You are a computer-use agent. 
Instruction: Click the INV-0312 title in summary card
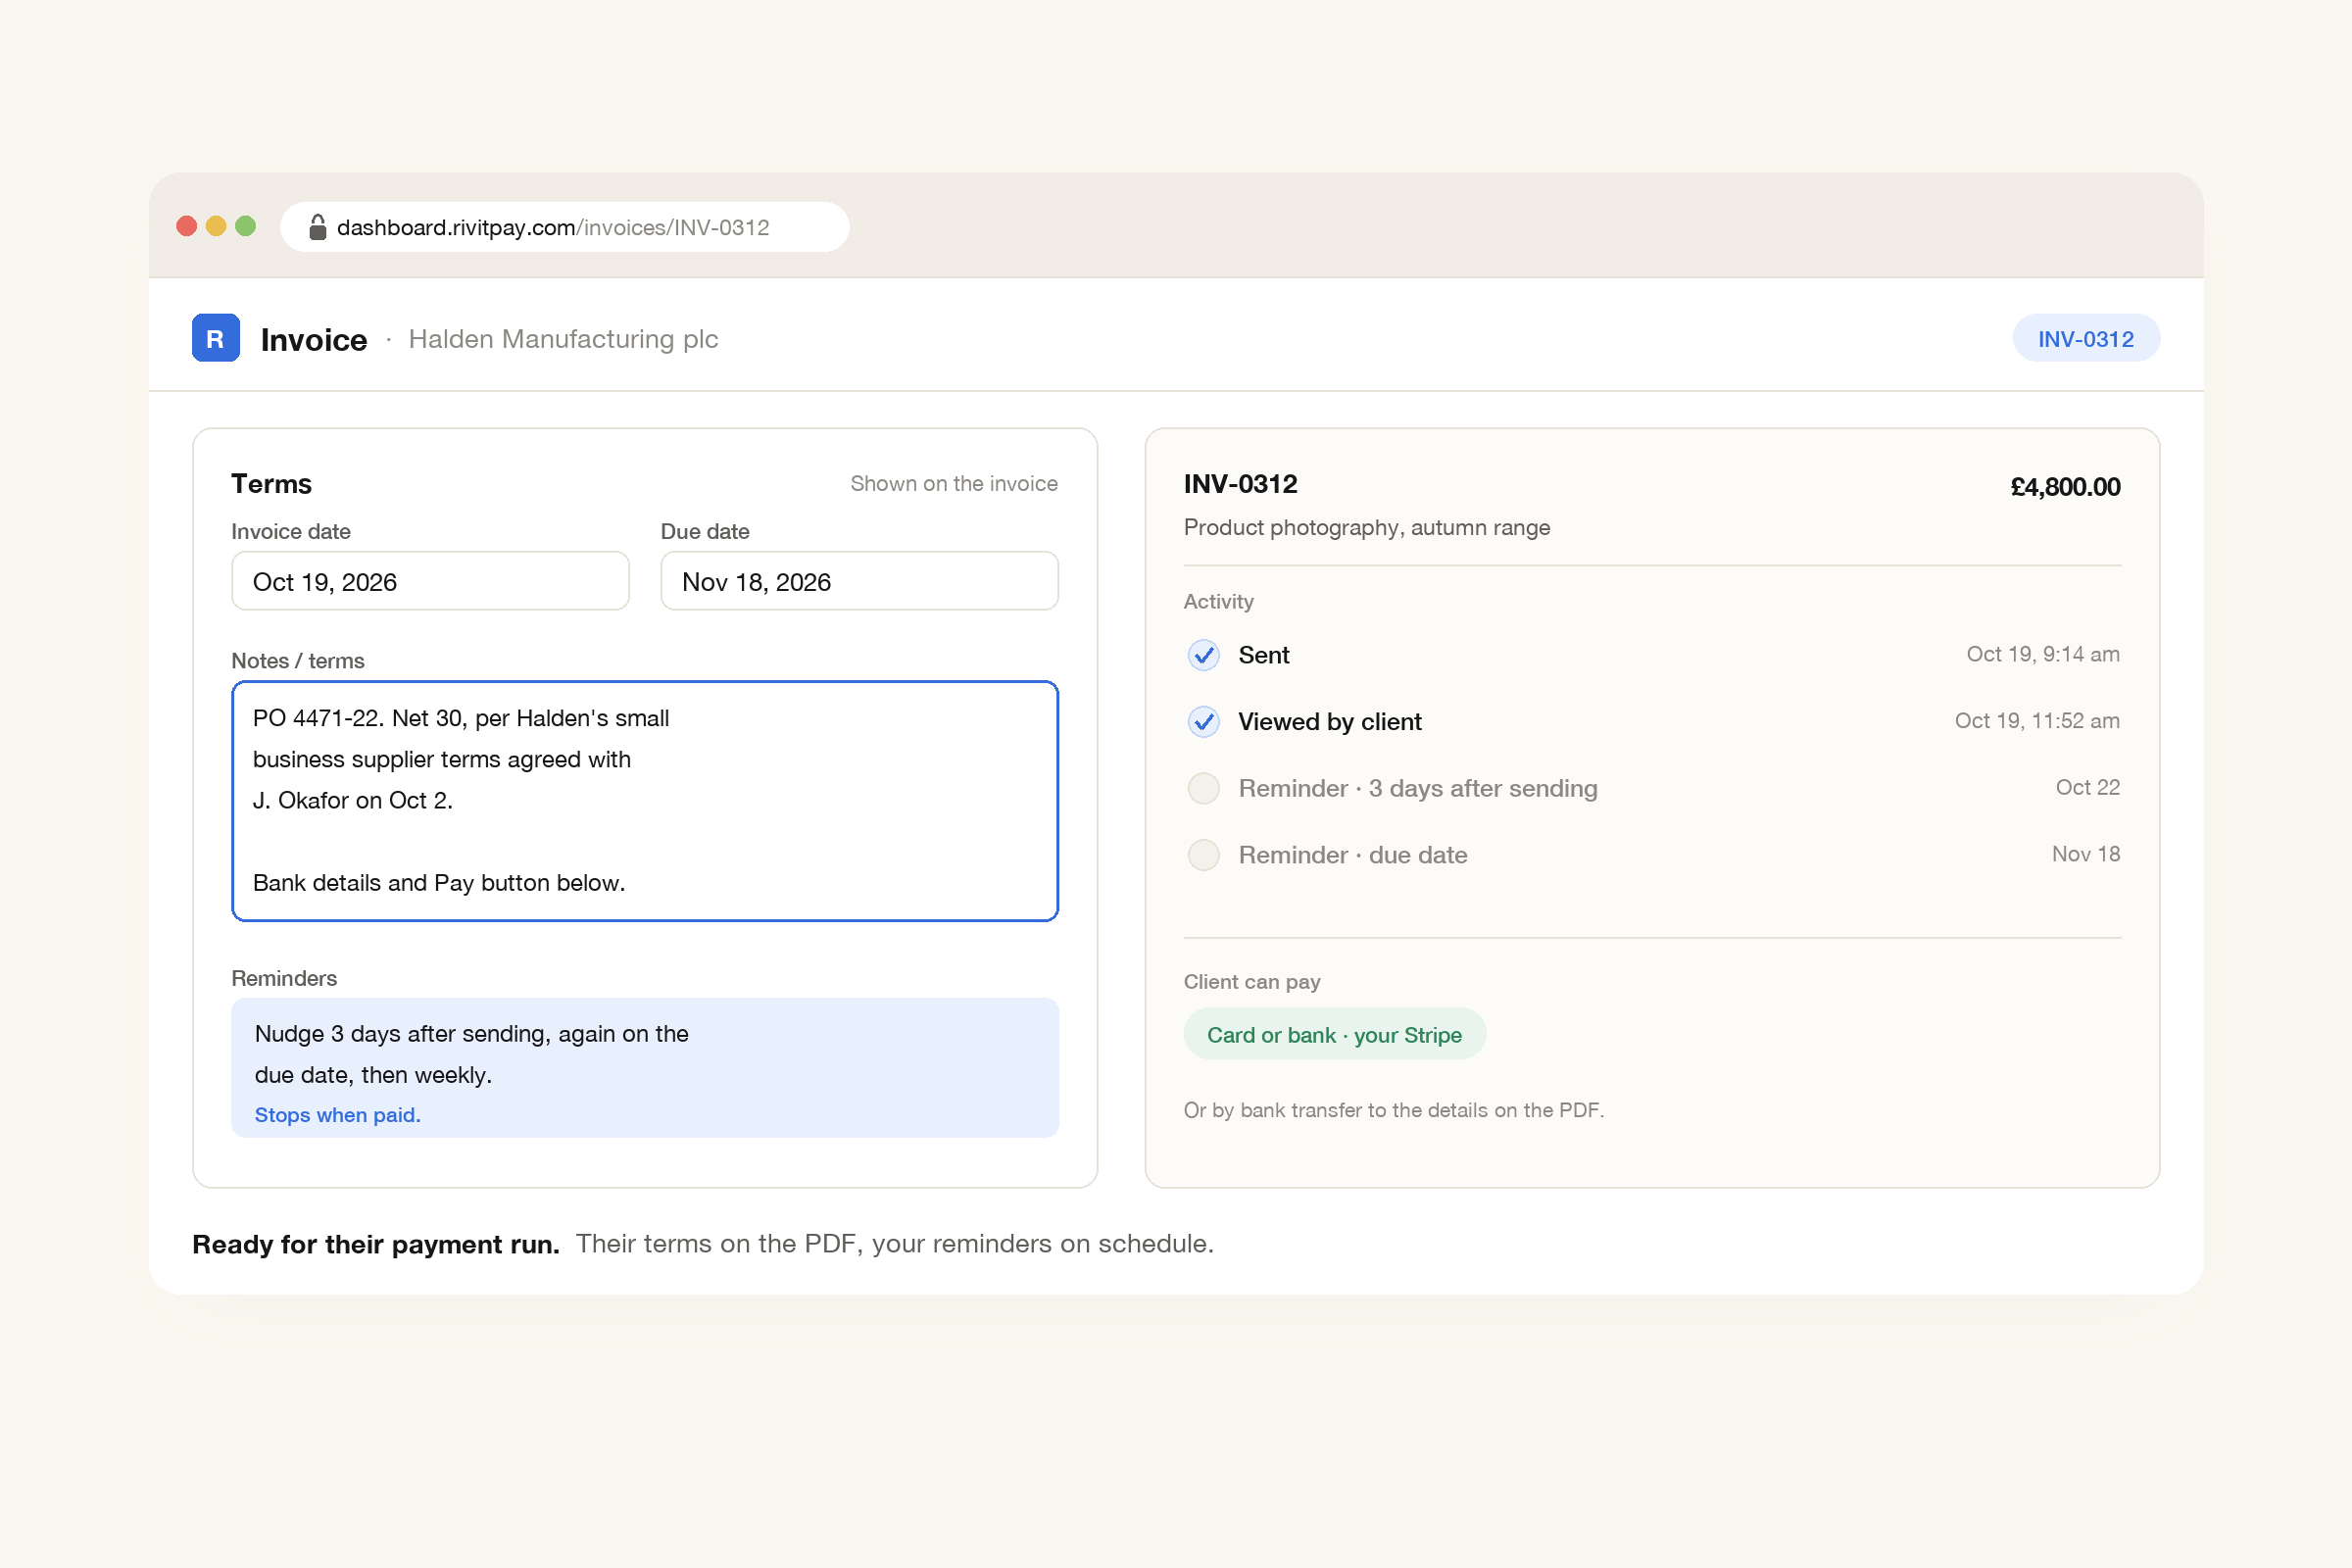pyautogui.click(x=1240, y=484)
